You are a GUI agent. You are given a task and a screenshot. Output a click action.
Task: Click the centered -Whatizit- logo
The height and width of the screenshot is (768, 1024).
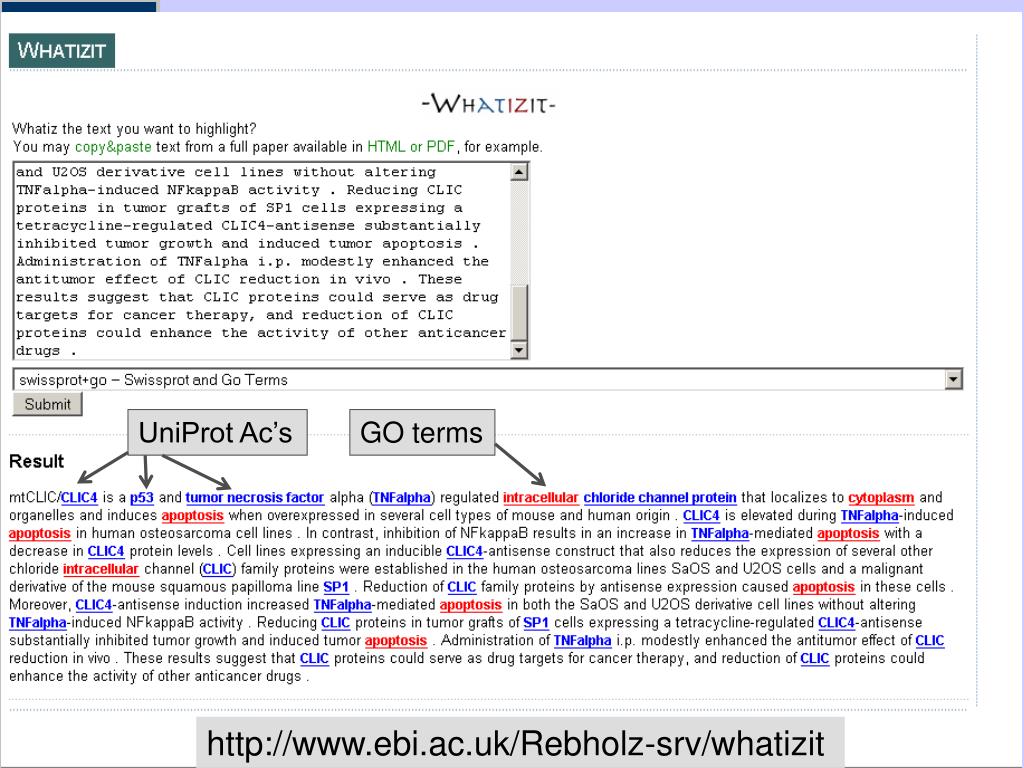(488, 104)
